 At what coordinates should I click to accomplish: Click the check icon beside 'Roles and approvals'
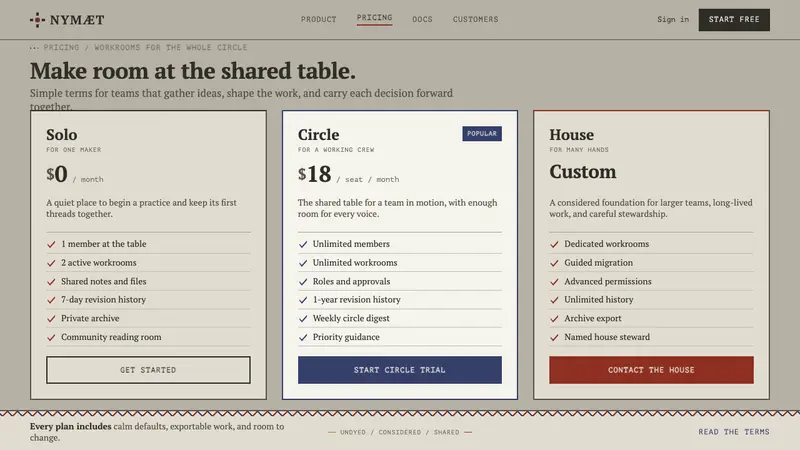tap(303, 282)
